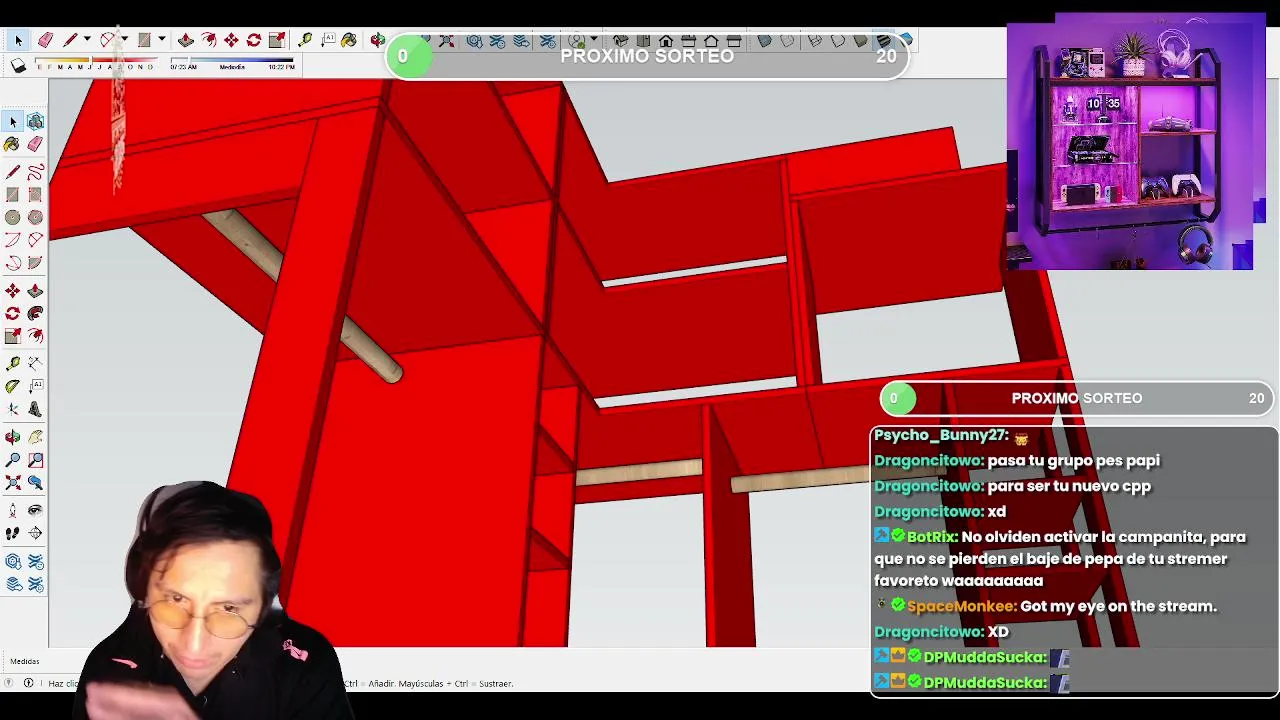The image size is (1280, 720).
Task: Select the pink Eraser in the left toolbar
Action: coord(35,145)
